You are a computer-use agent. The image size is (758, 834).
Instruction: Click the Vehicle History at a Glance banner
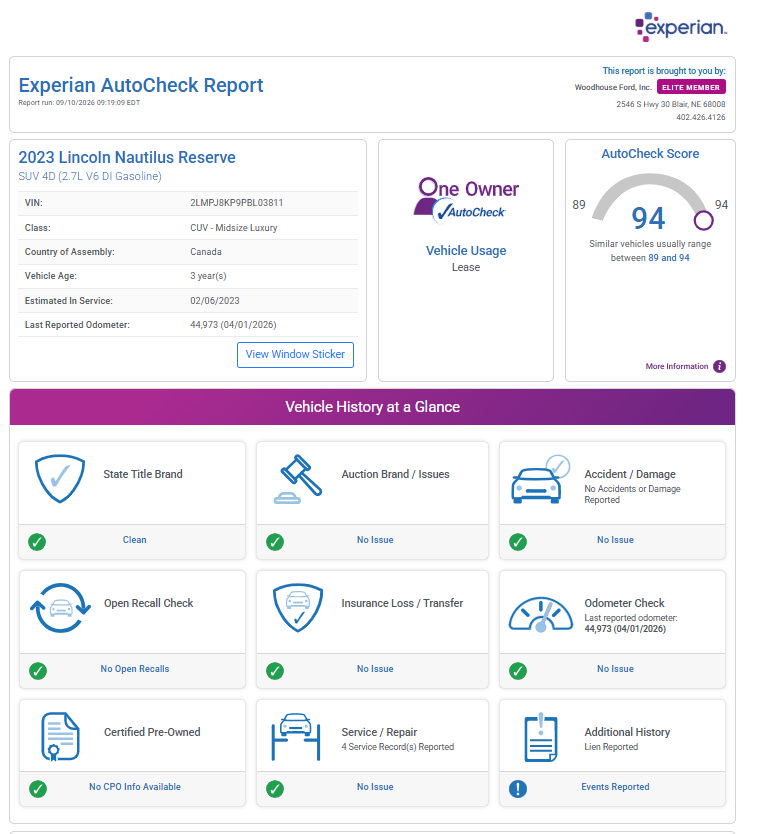tap(372, 407)
